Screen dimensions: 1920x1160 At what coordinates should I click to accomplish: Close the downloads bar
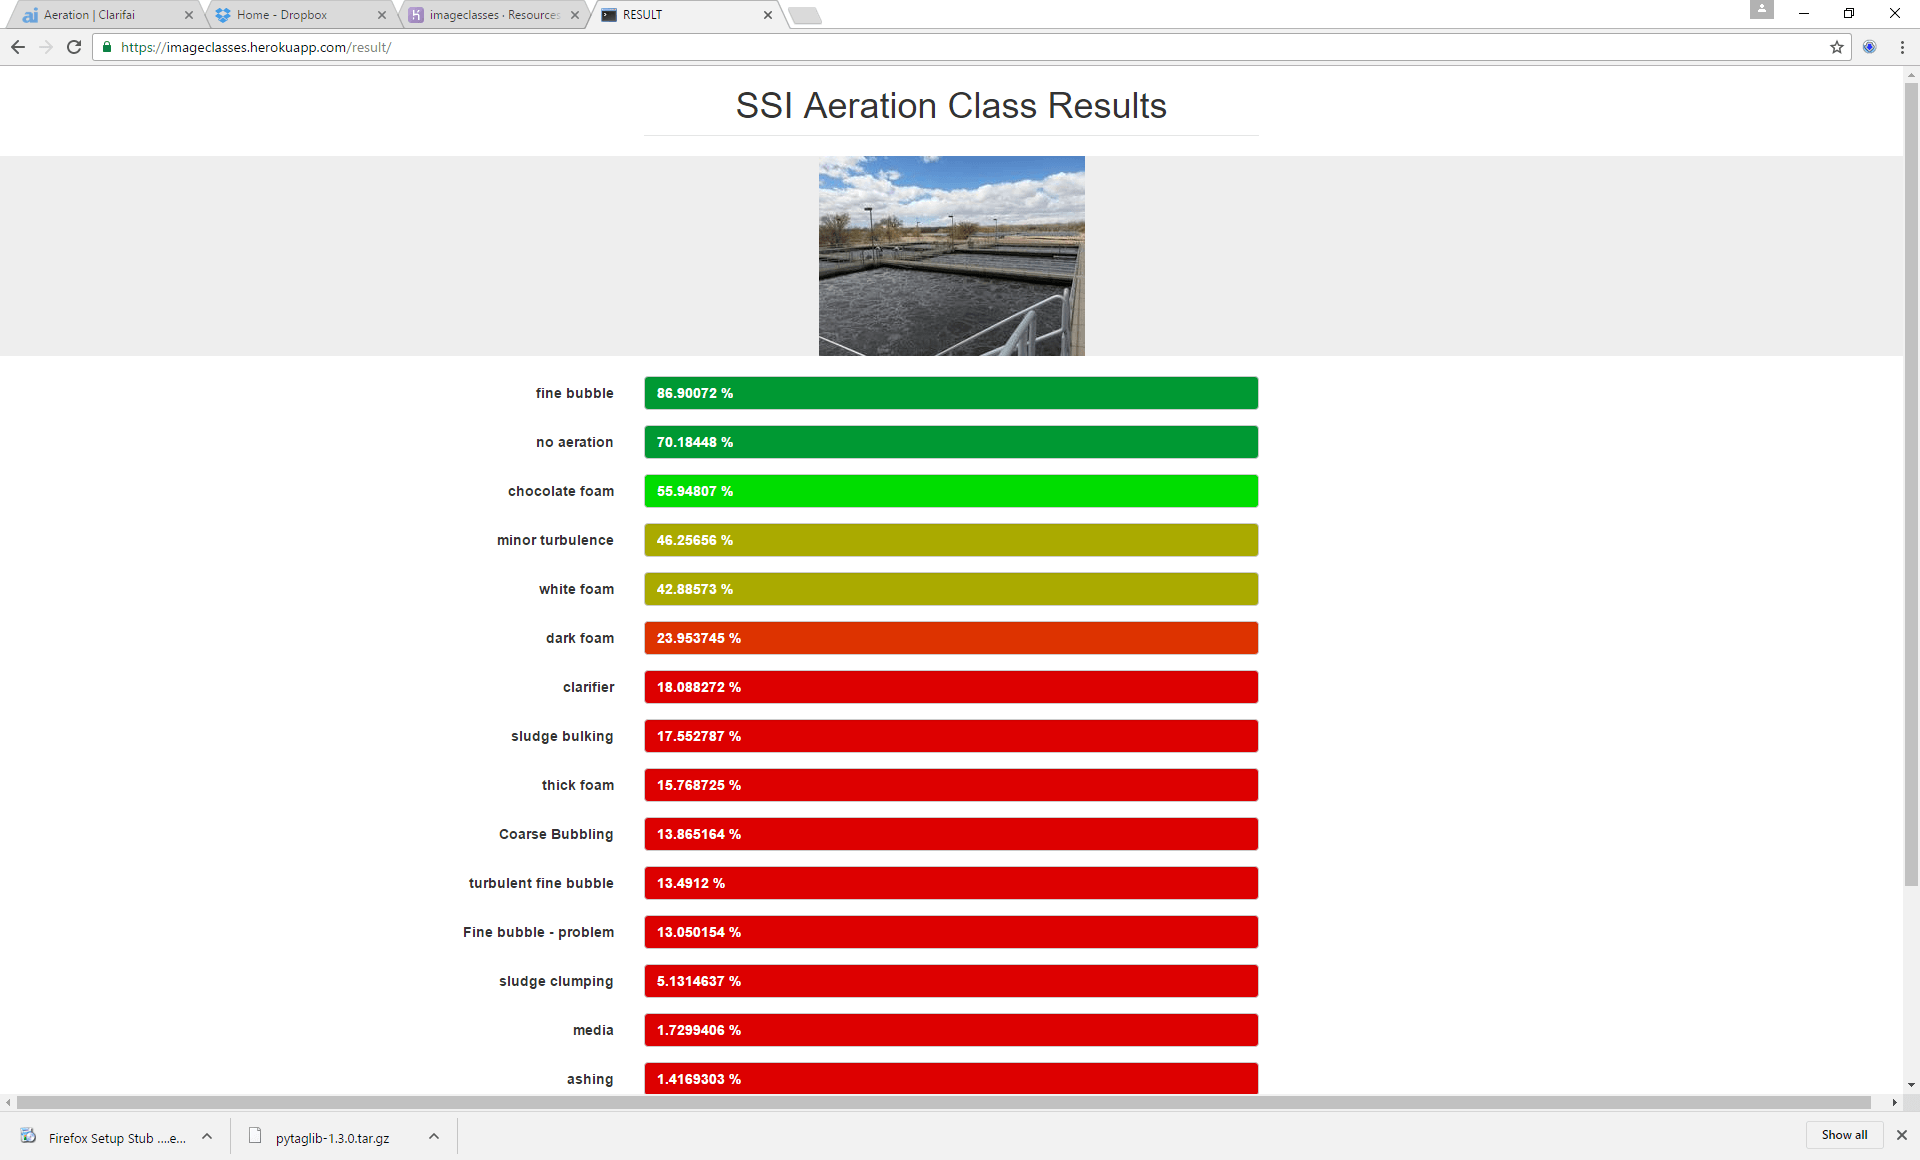click(1902, 1135)
